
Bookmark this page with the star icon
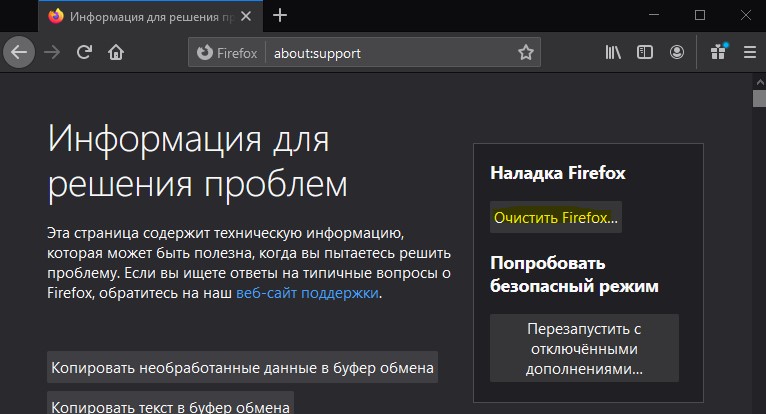pos(526,52)
